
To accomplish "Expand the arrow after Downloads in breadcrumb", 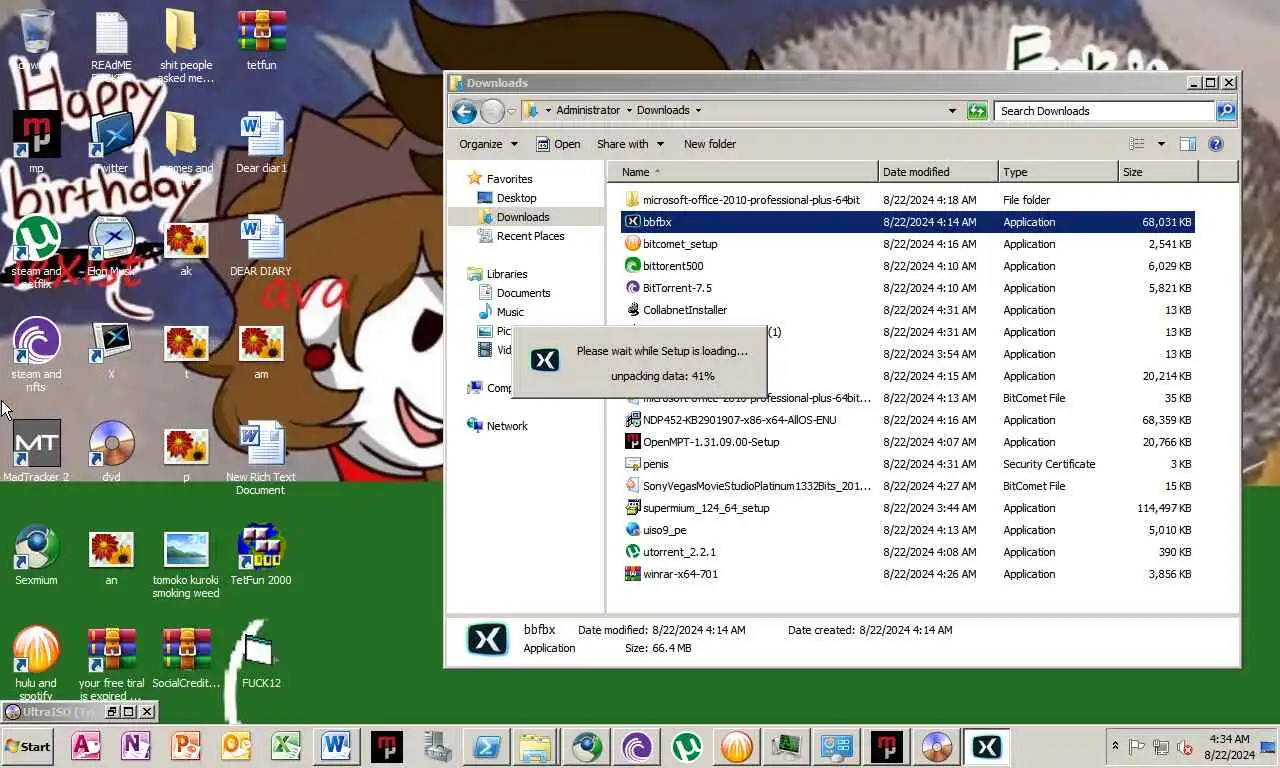I will 698,111.
